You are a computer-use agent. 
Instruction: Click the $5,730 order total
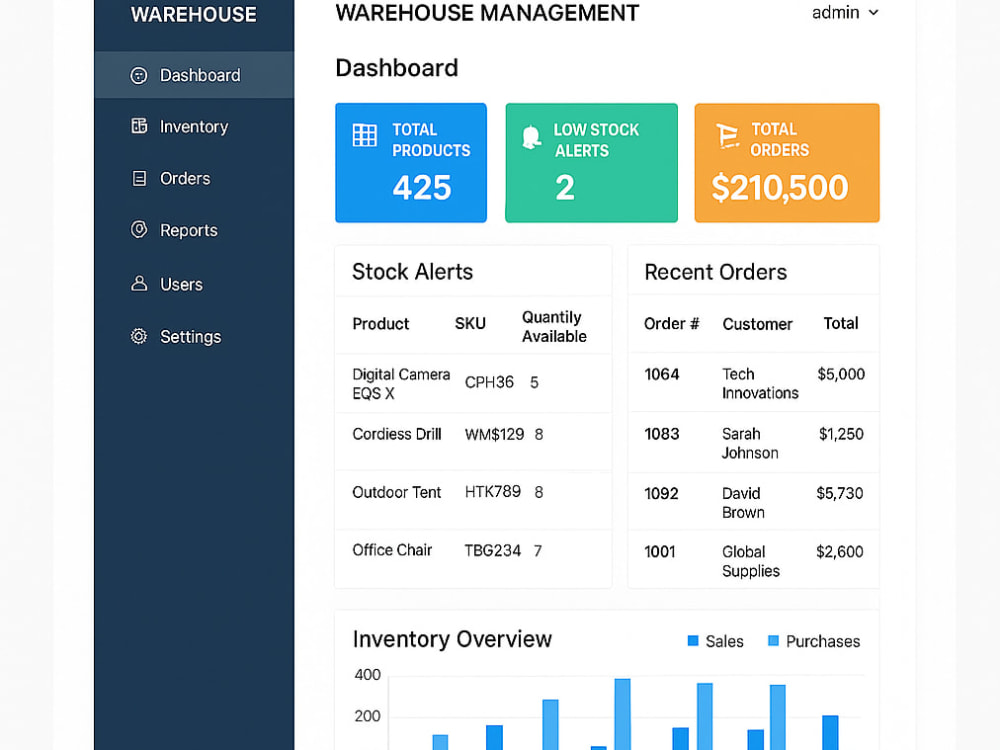pos(840,493)
